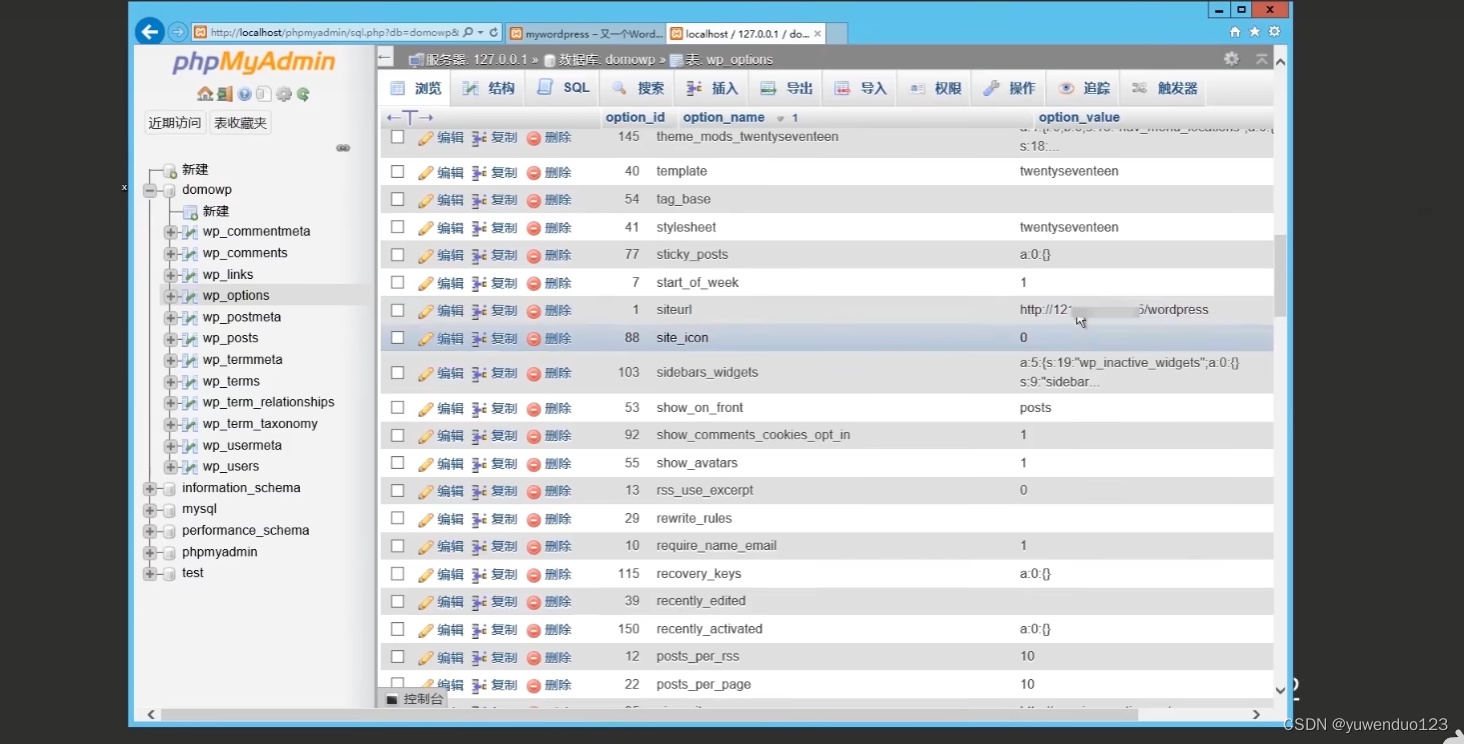Tick checkbox for site_icon row
The height and width of the screenshot is (744, 1464).
click(397, 338)
